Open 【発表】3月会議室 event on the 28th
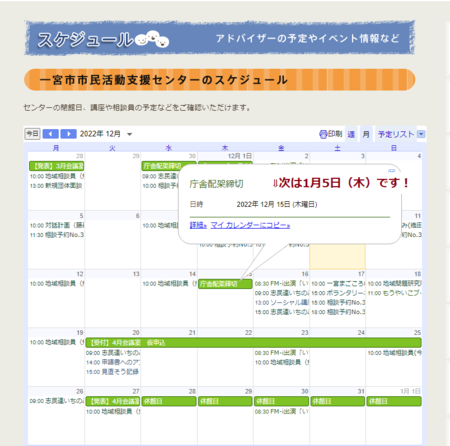Screen dimensions: 450x446 coord(56,166)
